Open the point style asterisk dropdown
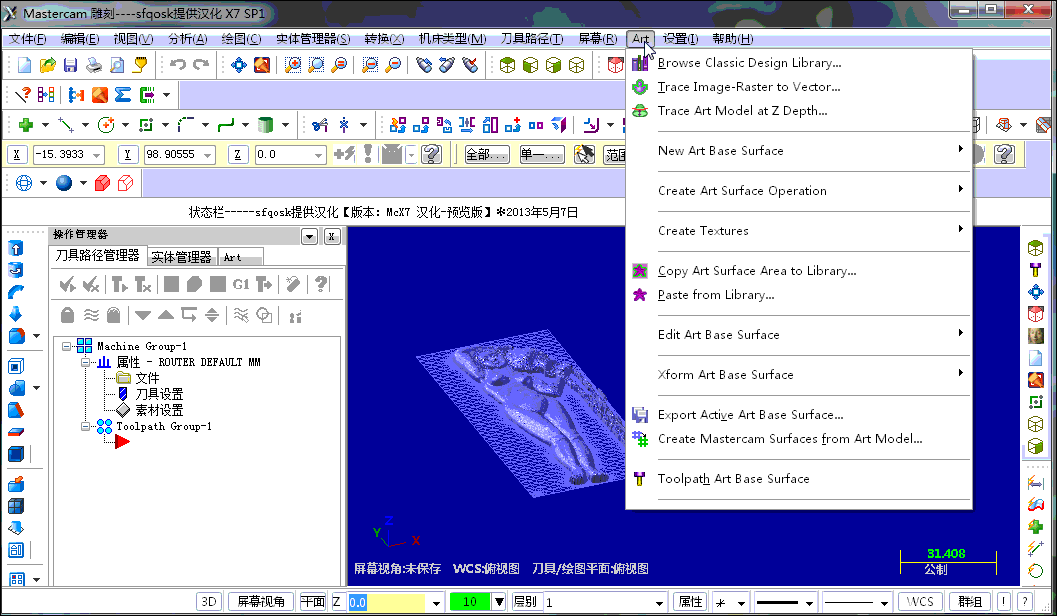The image size is (1057, 616). (x=741, y=603)
